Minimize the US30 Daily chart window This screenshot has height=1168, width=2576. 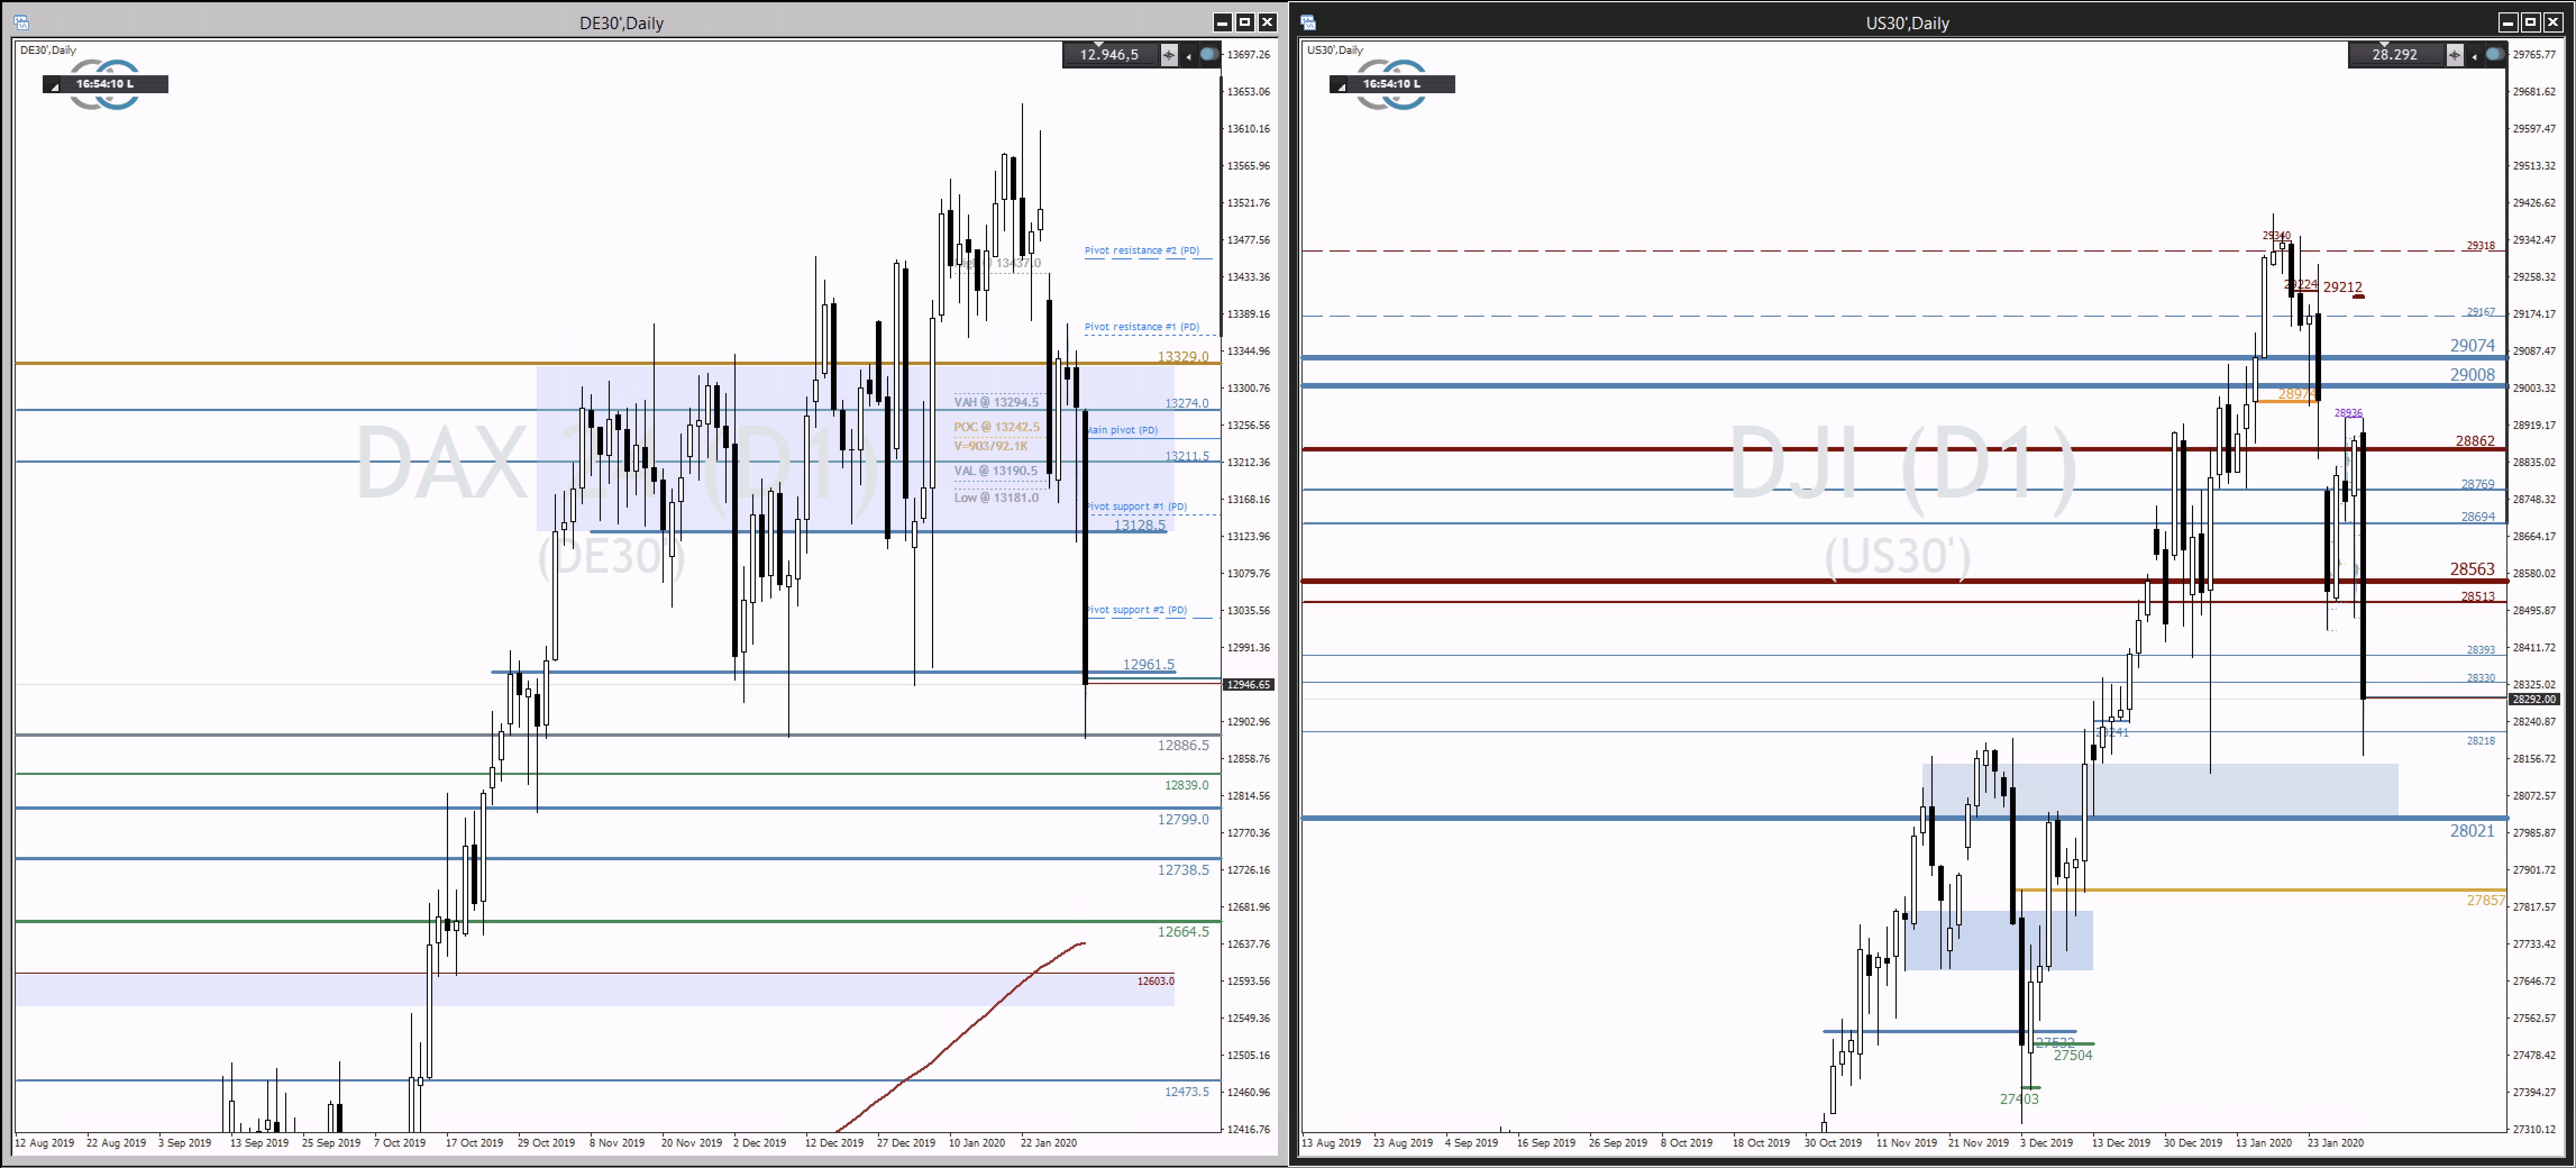(x=2508, y=22)
